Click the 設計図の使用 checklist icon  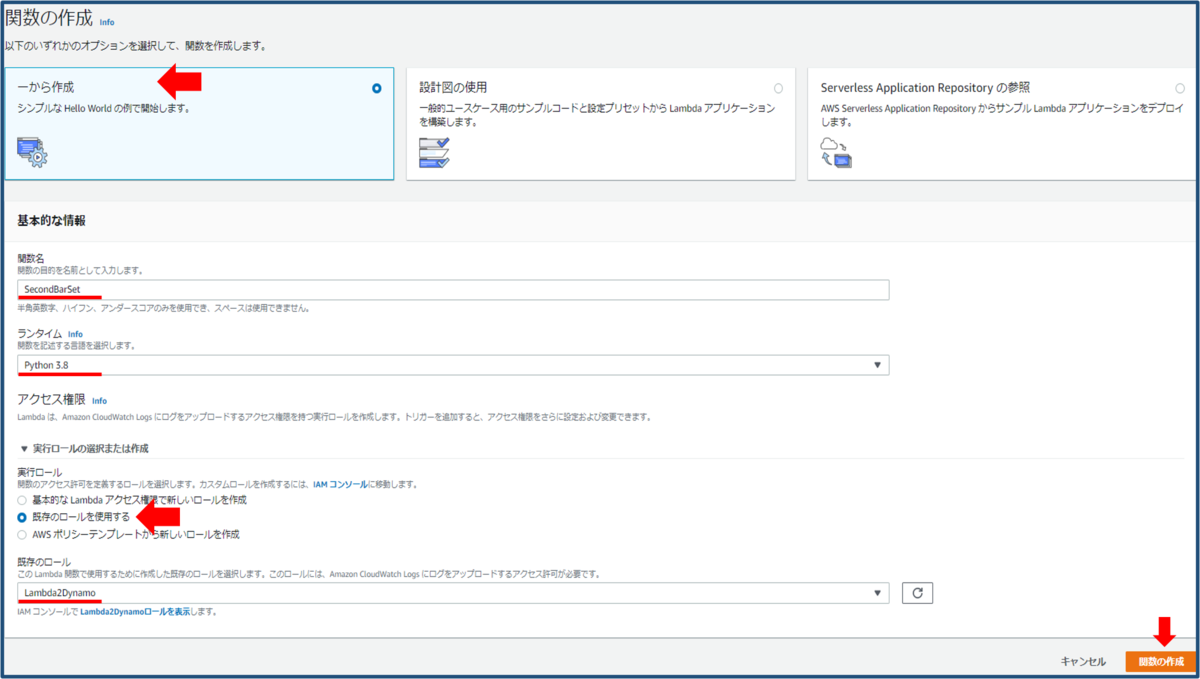pyautogui.click(x=434, y=152)
